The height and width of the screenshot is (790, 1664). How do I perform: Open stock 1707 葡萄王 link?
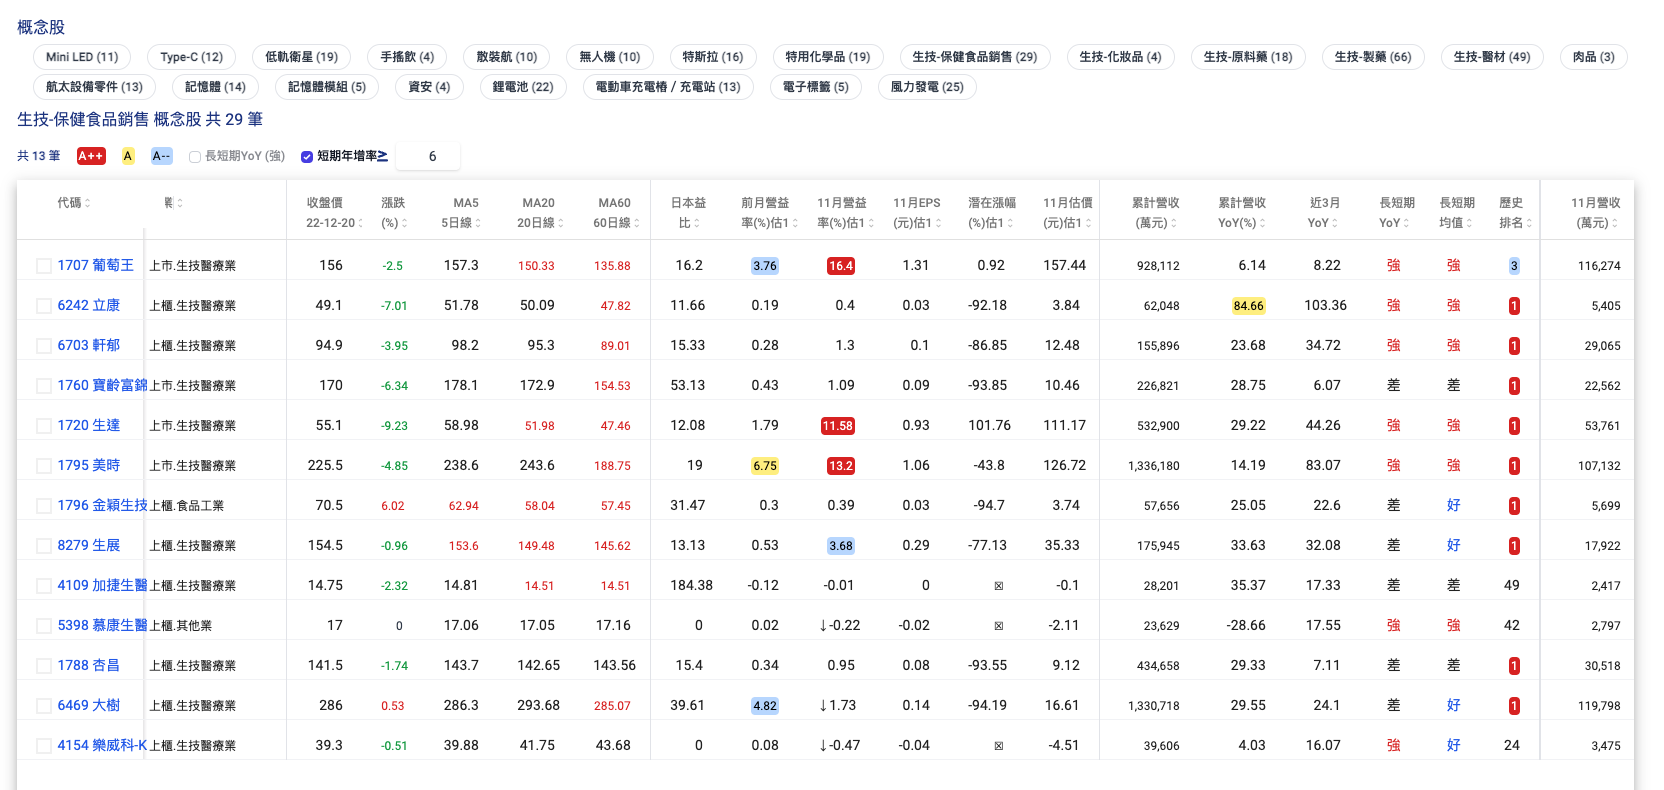pos(95,265)
